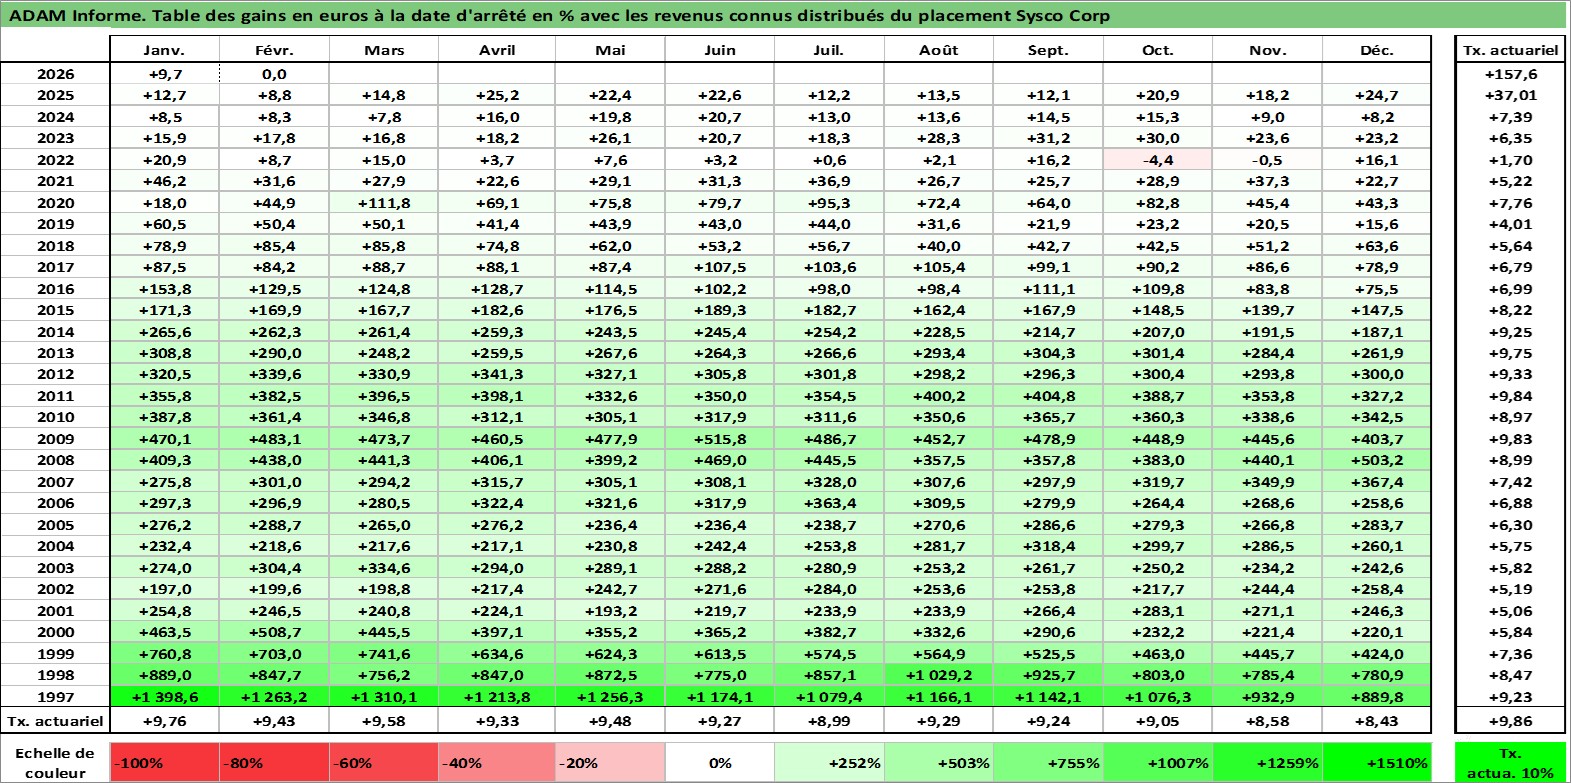Select the 'Mai' column header
This screenshot has height=783, width=1571.
pyautogui.click(x=610, y=50)
